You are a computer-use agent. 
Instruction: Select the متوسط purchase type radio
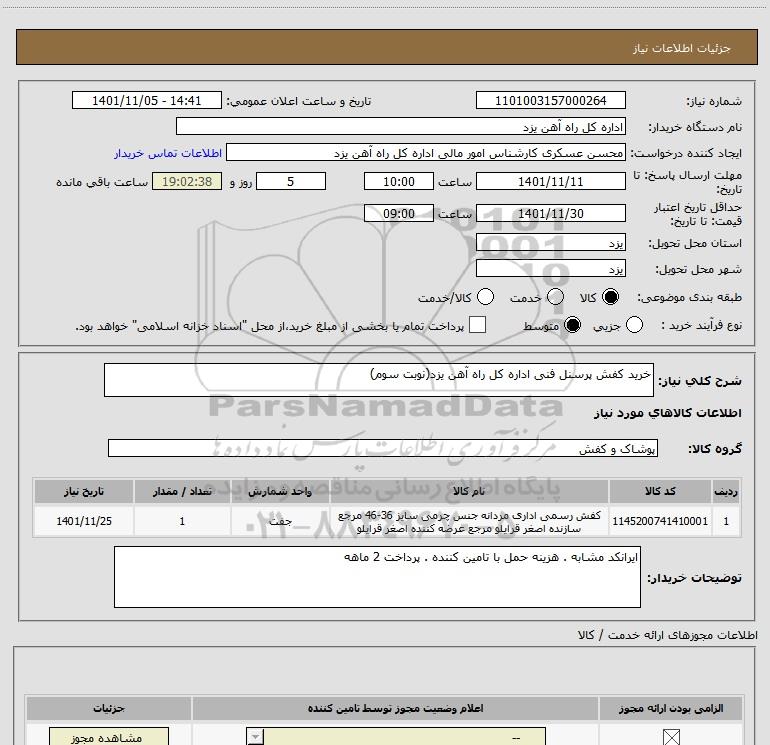coord(573,325)
